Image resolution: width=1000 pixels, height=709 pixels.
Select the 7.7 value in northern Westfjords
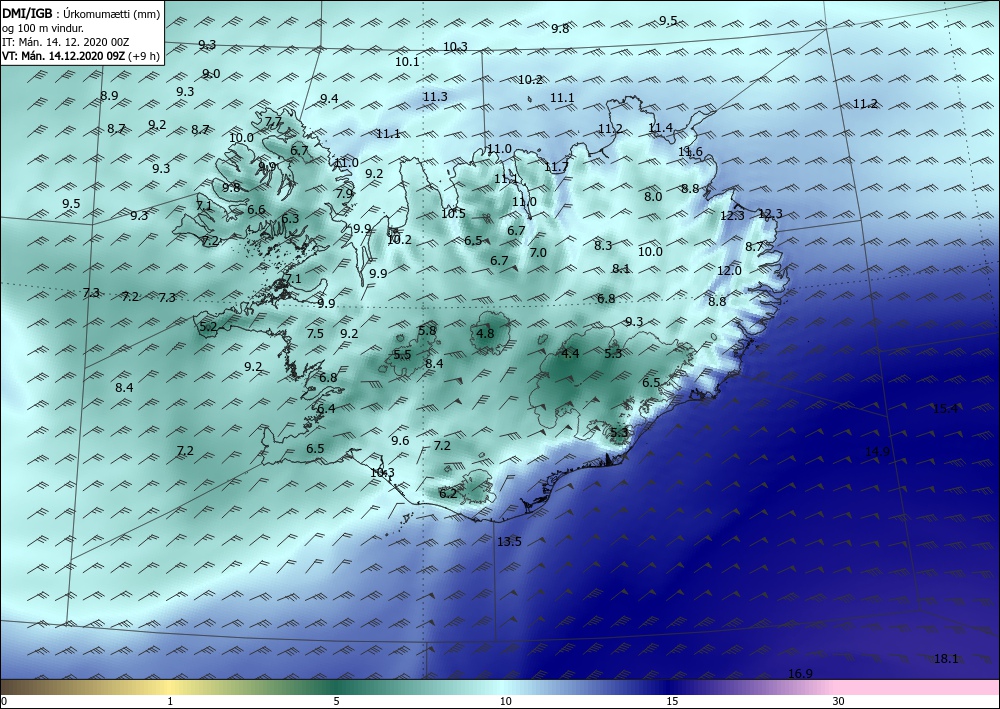click(274, 122)
